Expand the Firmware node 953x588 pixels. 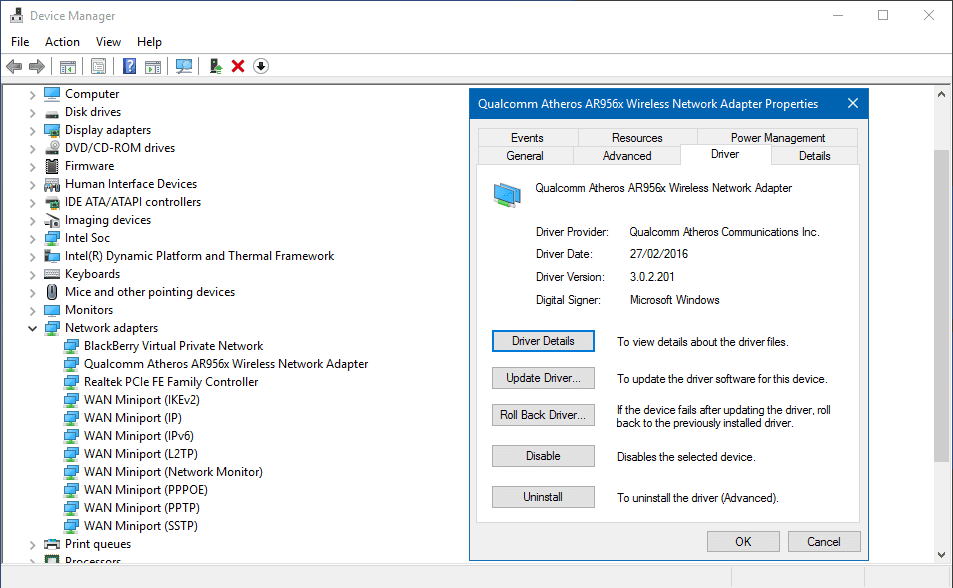32,167
